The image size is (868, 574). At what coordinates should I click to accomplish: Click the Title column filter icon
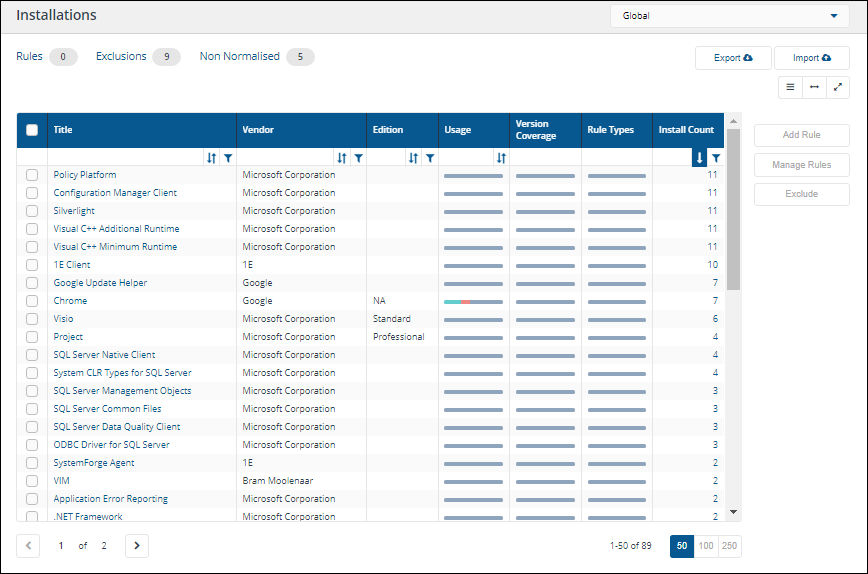(227, 158)
